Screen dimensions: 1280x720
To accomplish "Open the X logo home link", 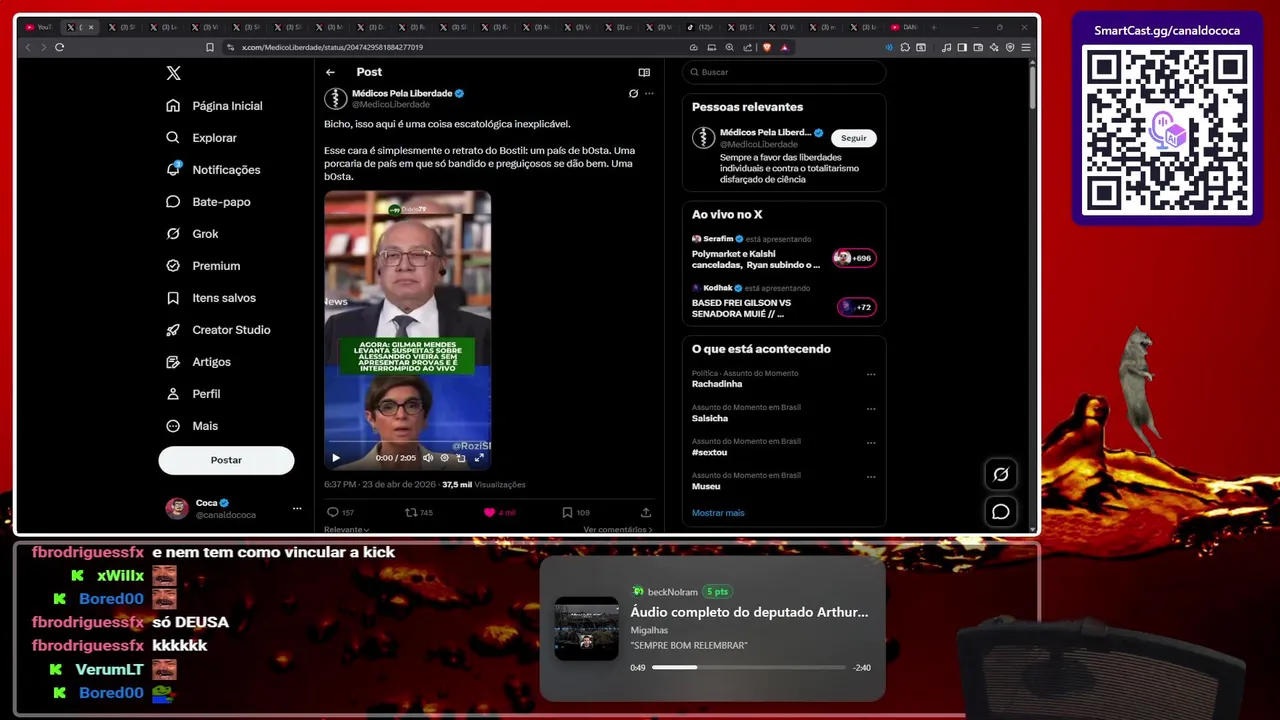I will [x=173, y=73].
